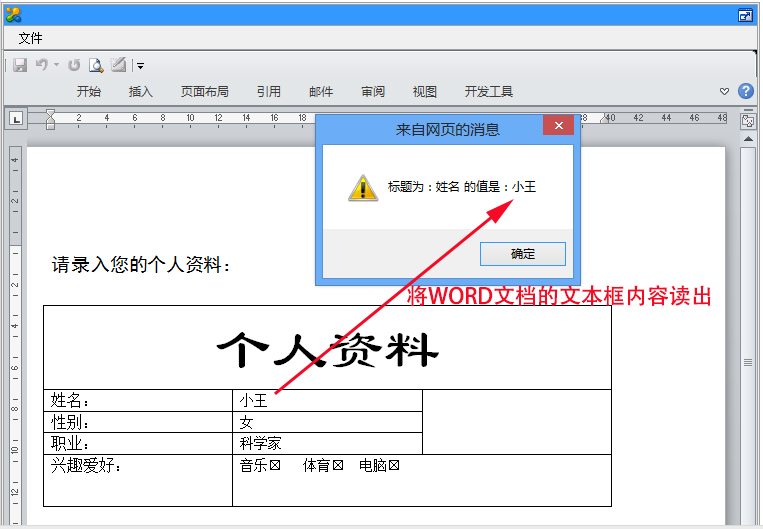Click the Redo icon in toolbar
Viewport: 763px width, 529px height.
coord(74,65)
